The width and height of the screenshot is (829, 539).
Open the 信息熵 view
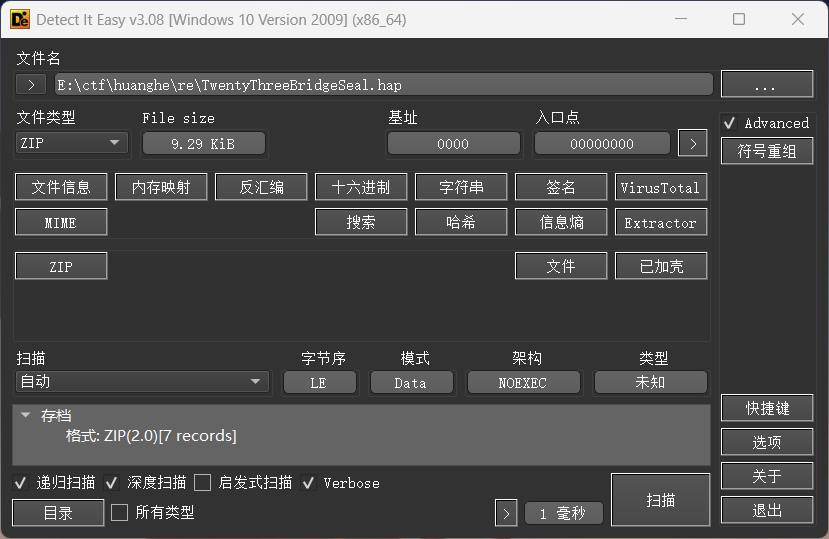(561, 222)
